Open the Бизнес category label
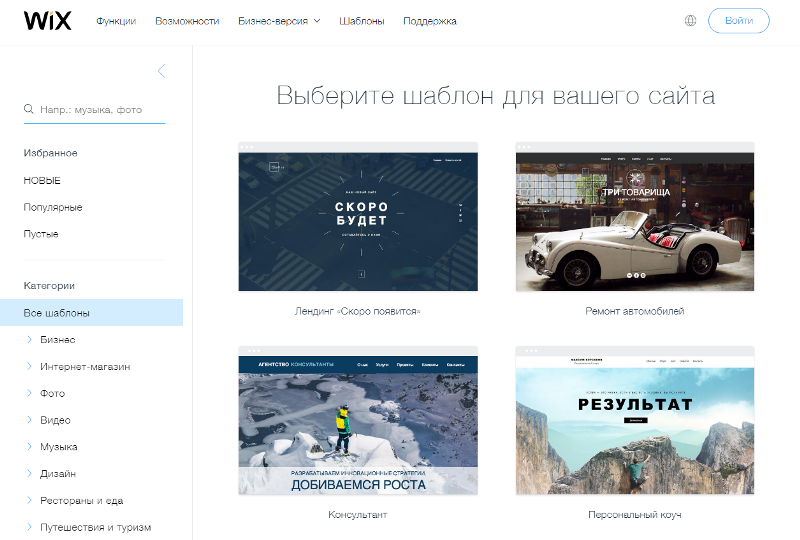The width and height of the screenshot is (800, 540). point(58,340)
